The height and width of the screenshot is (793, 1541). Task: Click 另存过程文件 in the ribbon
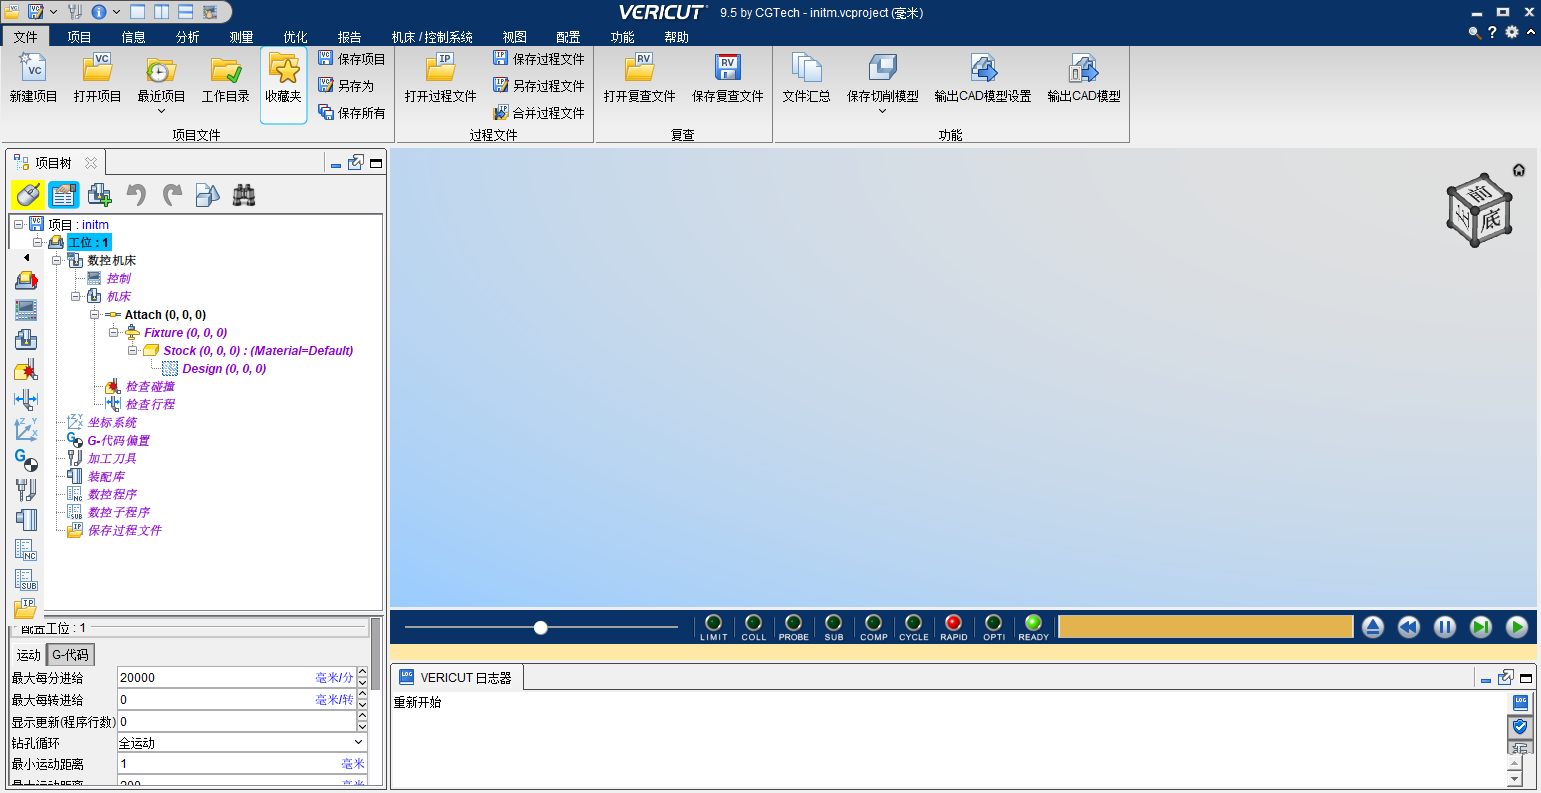point(538,86)
